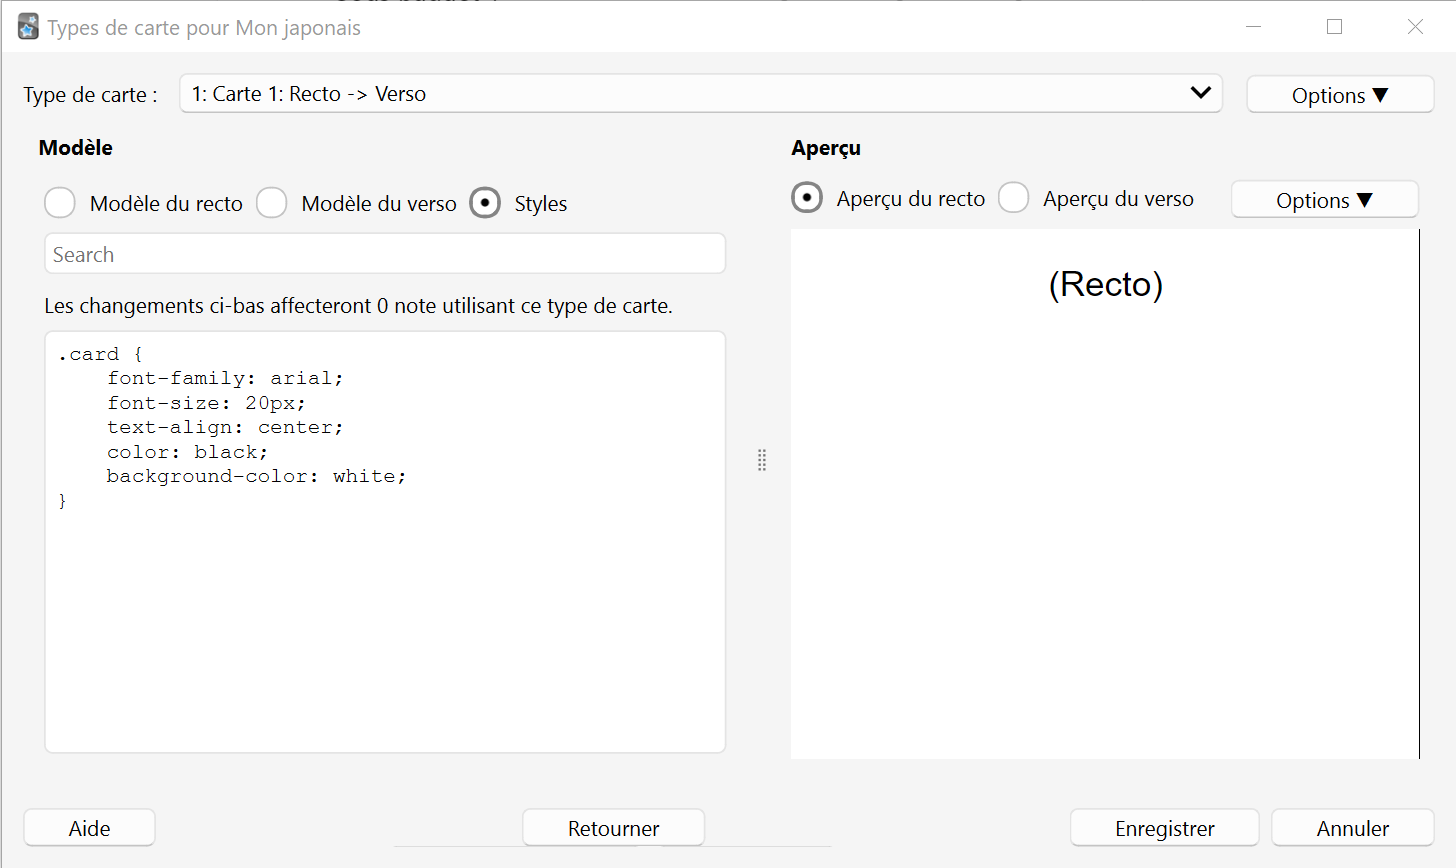
Task: Expand the top Options menu button
Action: (x=1340, y=95)
